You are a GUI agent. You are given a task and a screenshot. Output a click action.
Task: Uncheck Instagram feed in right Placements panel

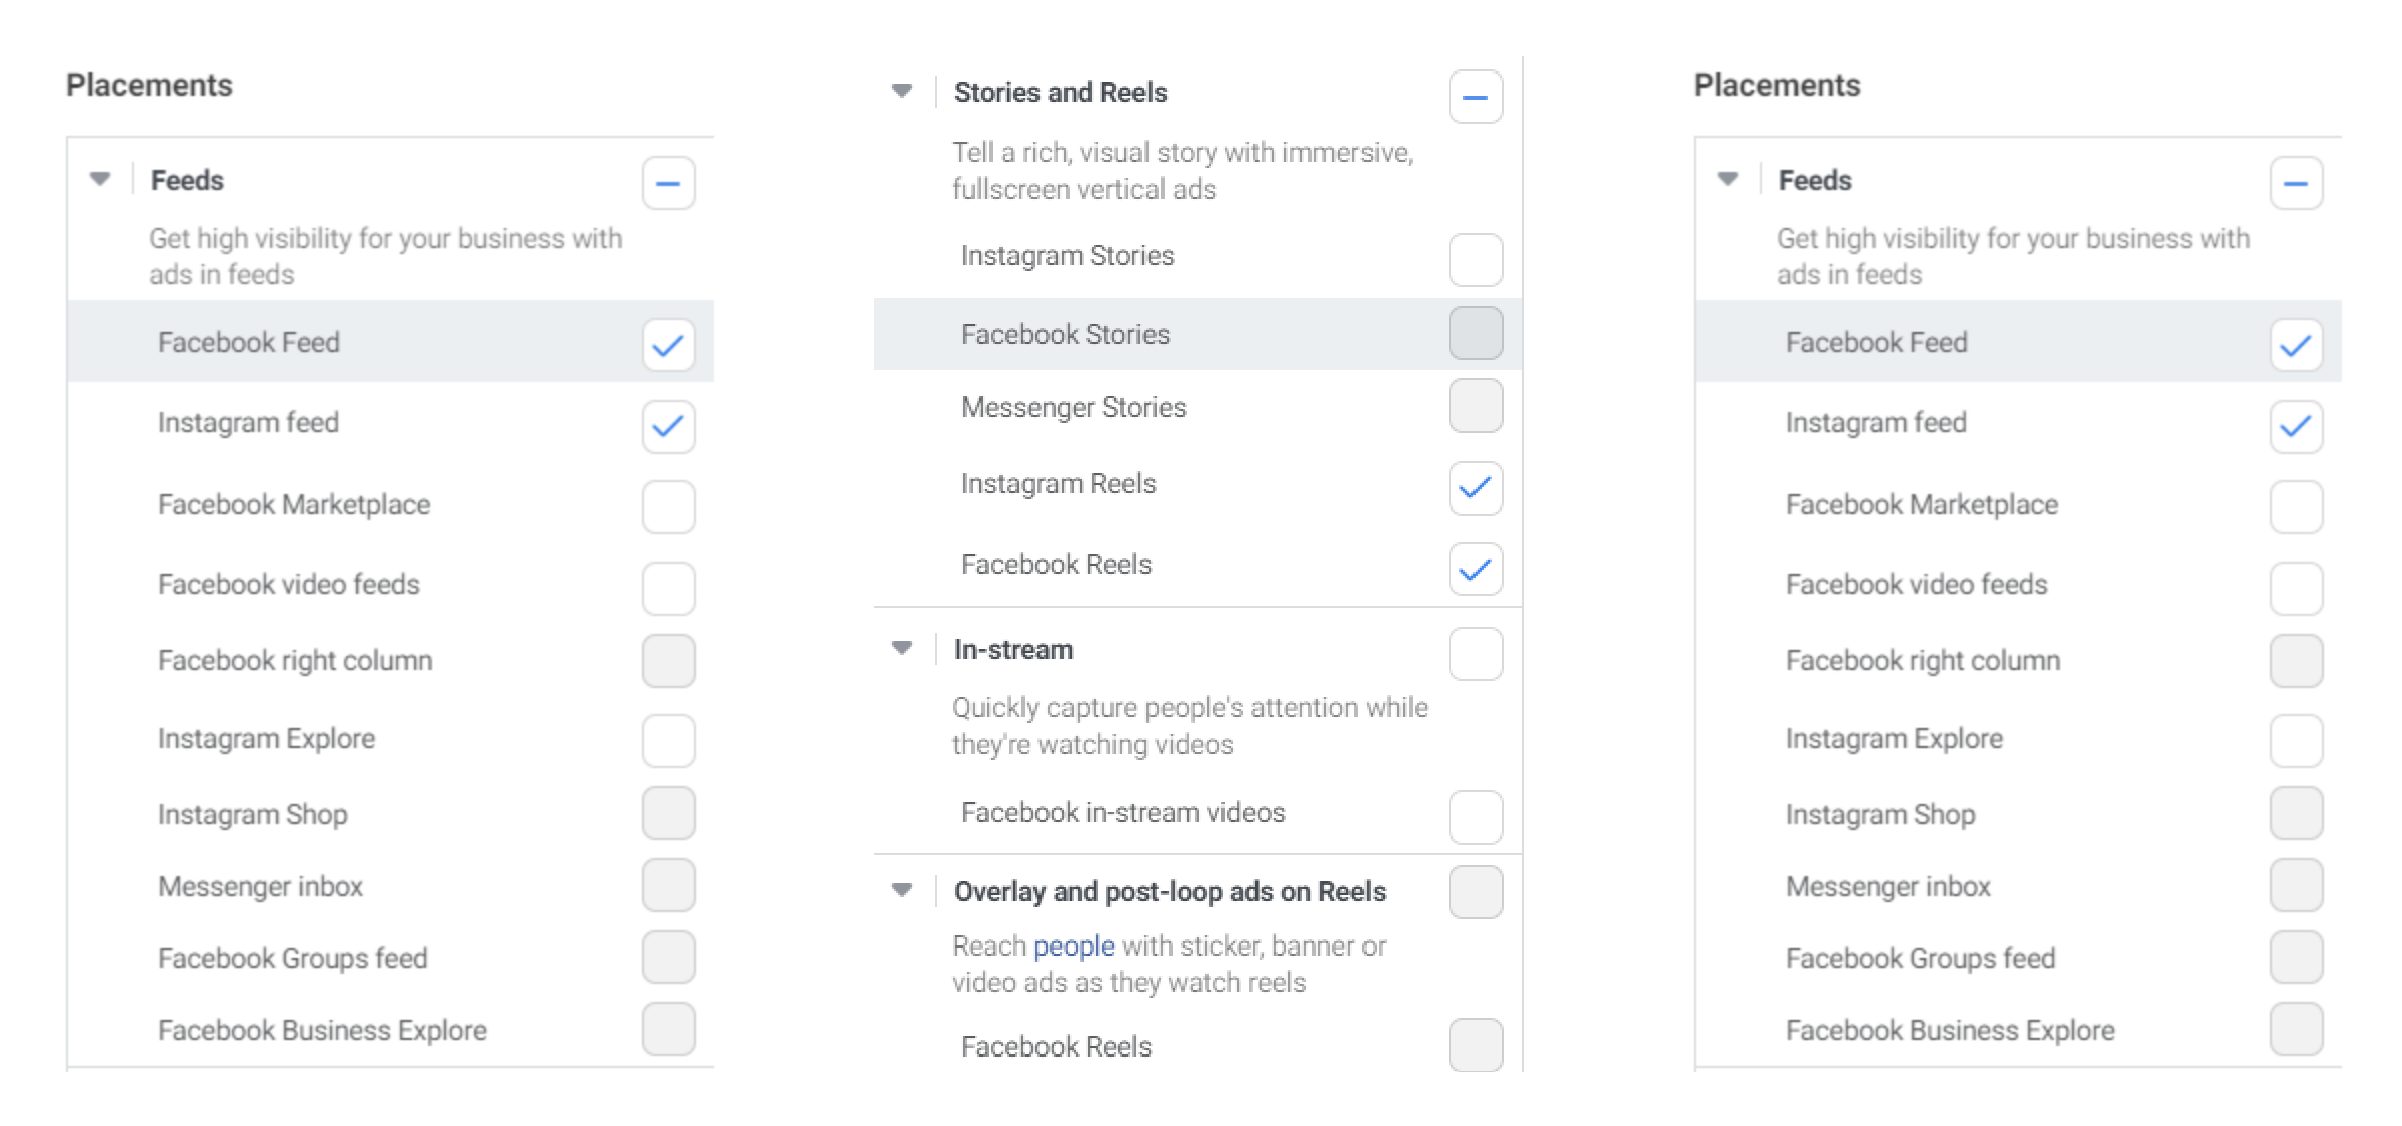[2296, 427]
